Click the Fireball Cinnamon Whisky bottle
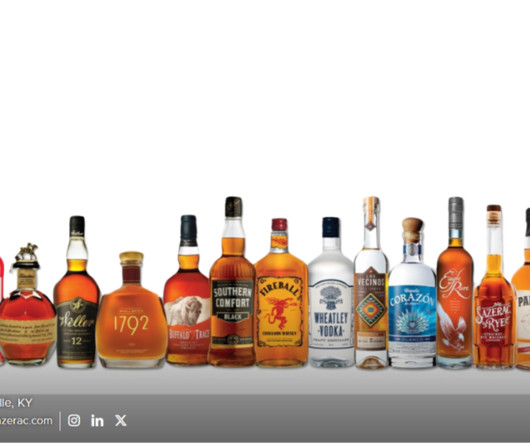530x443 pixels. tap(281, 293)
